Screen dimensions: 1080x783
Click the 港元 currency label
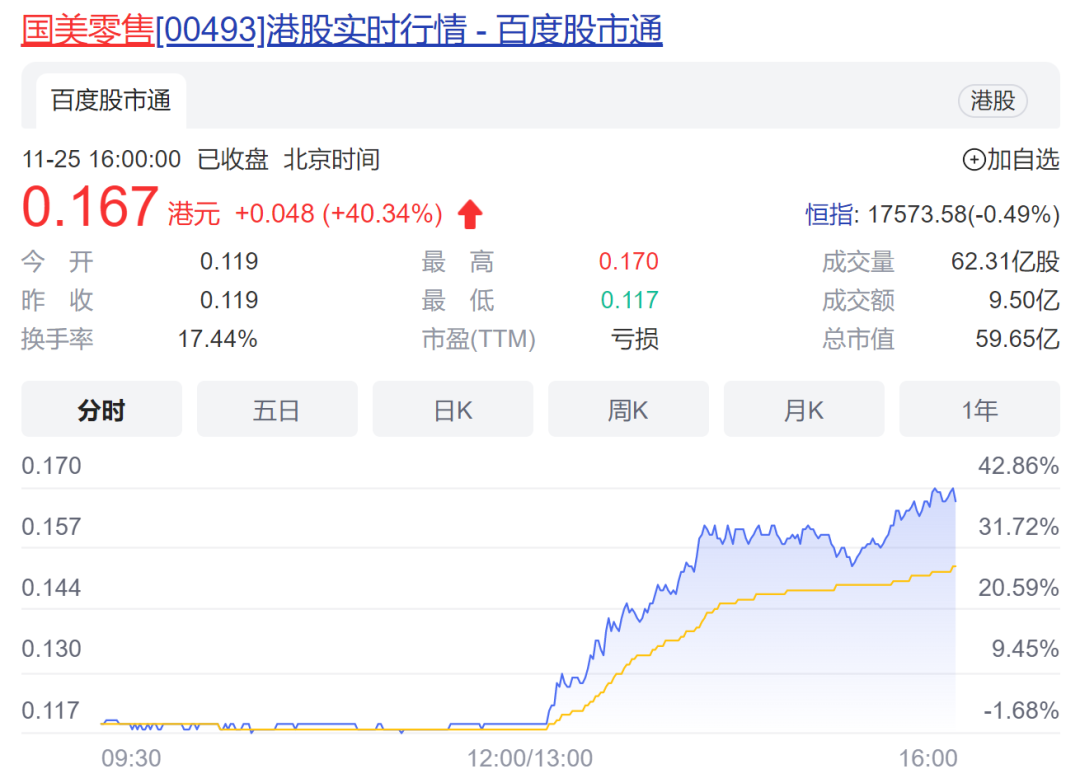194,214
